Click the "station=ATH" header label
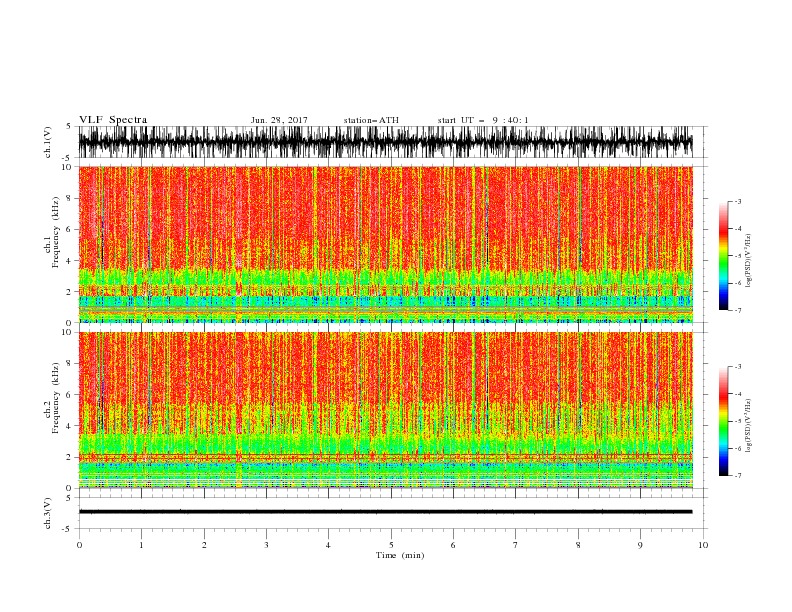 [371, 120]
